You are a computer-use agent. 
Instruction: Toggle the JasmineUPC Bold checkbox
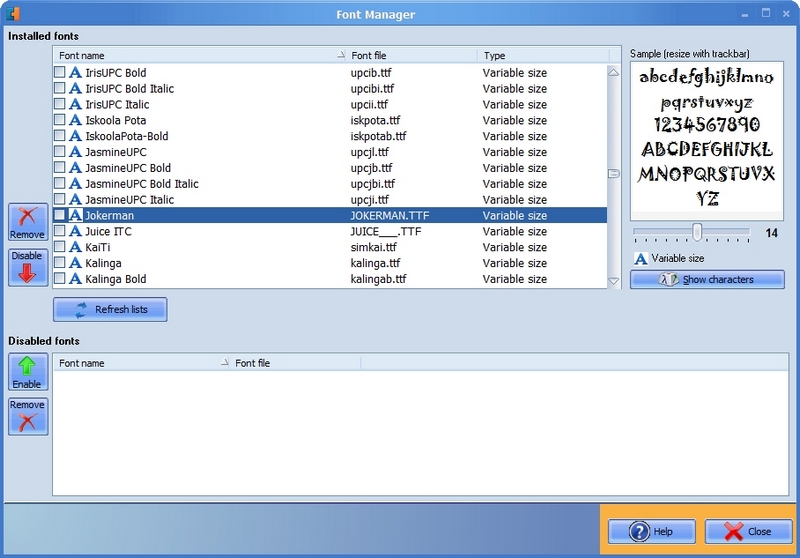pos(60,167)
